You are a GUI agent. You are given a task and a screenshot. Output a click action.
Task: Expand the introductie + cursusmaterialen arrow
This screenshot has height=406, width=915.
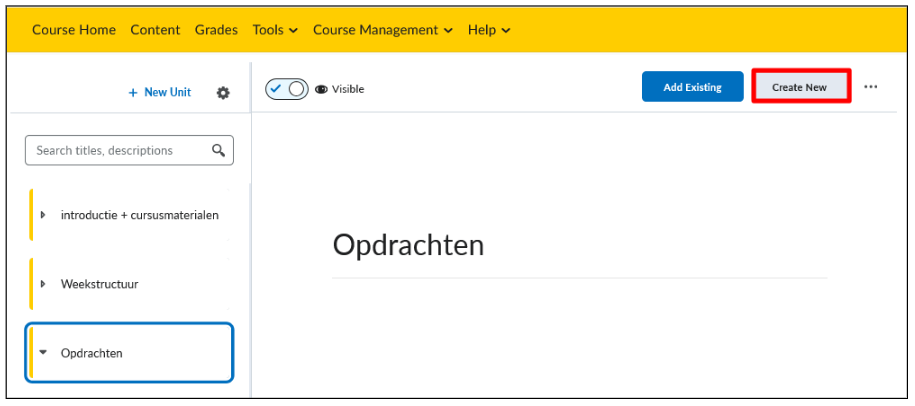pyautogui.click(x=43, y=215)
